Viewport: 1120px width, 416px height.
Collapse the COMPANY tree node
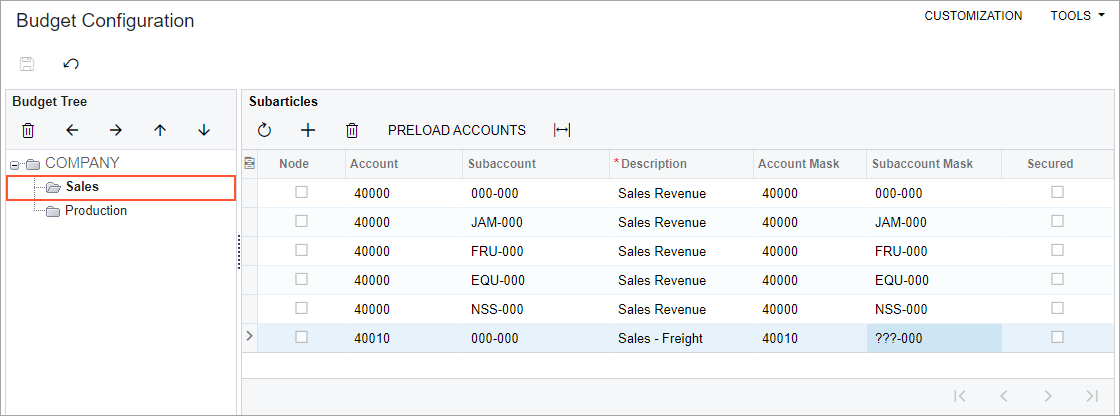click(x=15, y=164)
